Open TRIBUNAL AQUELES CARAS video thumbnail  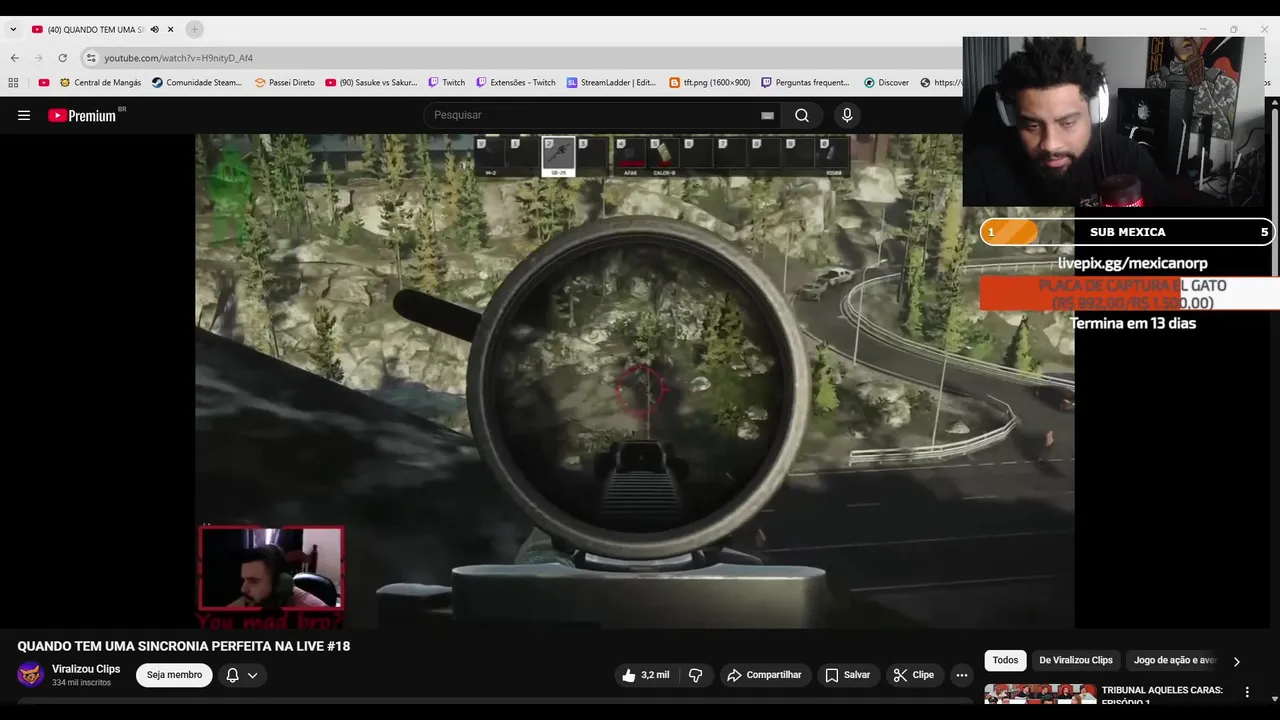tap(1040, 694)
